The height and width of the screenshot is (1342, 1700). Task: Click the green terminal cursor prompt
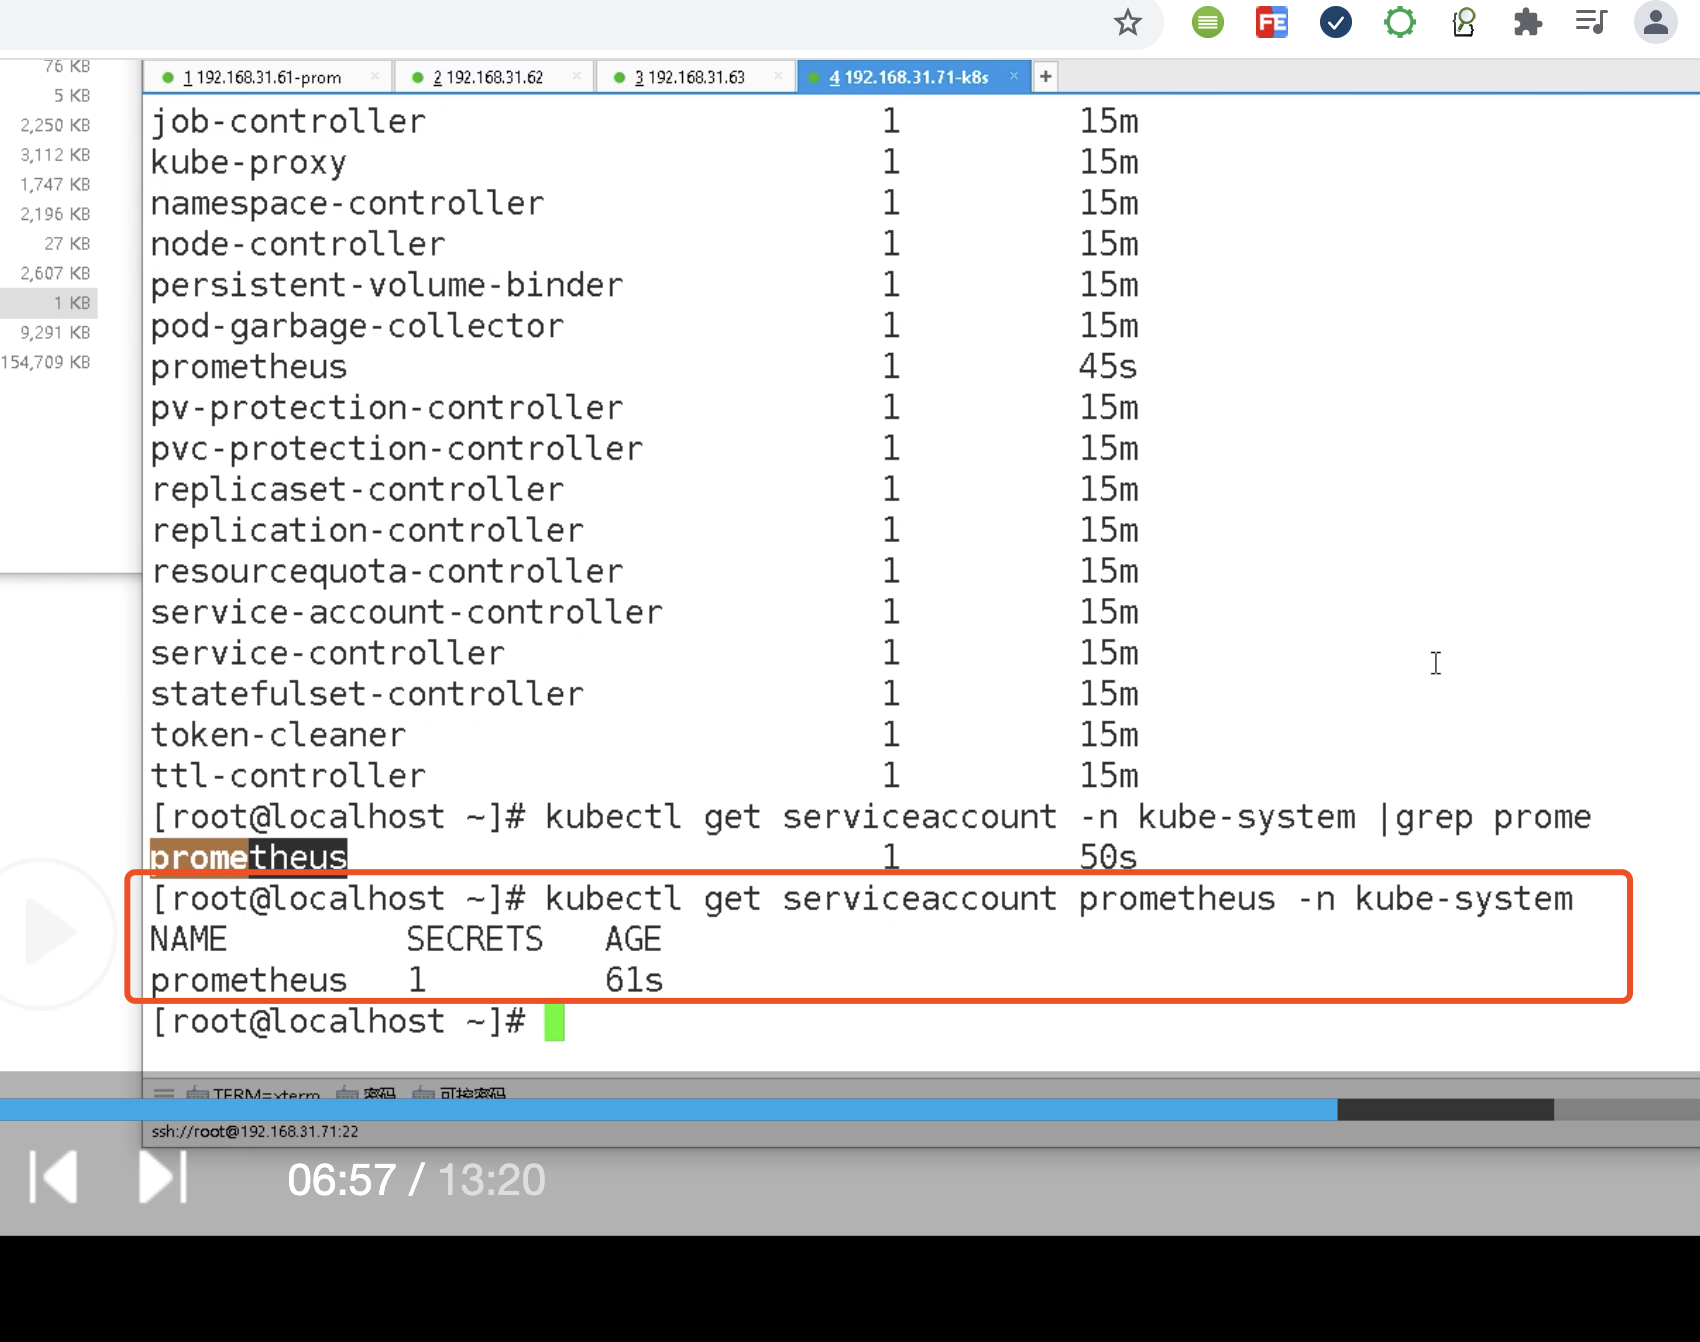pyautogui.click(x=554, y=1022)
